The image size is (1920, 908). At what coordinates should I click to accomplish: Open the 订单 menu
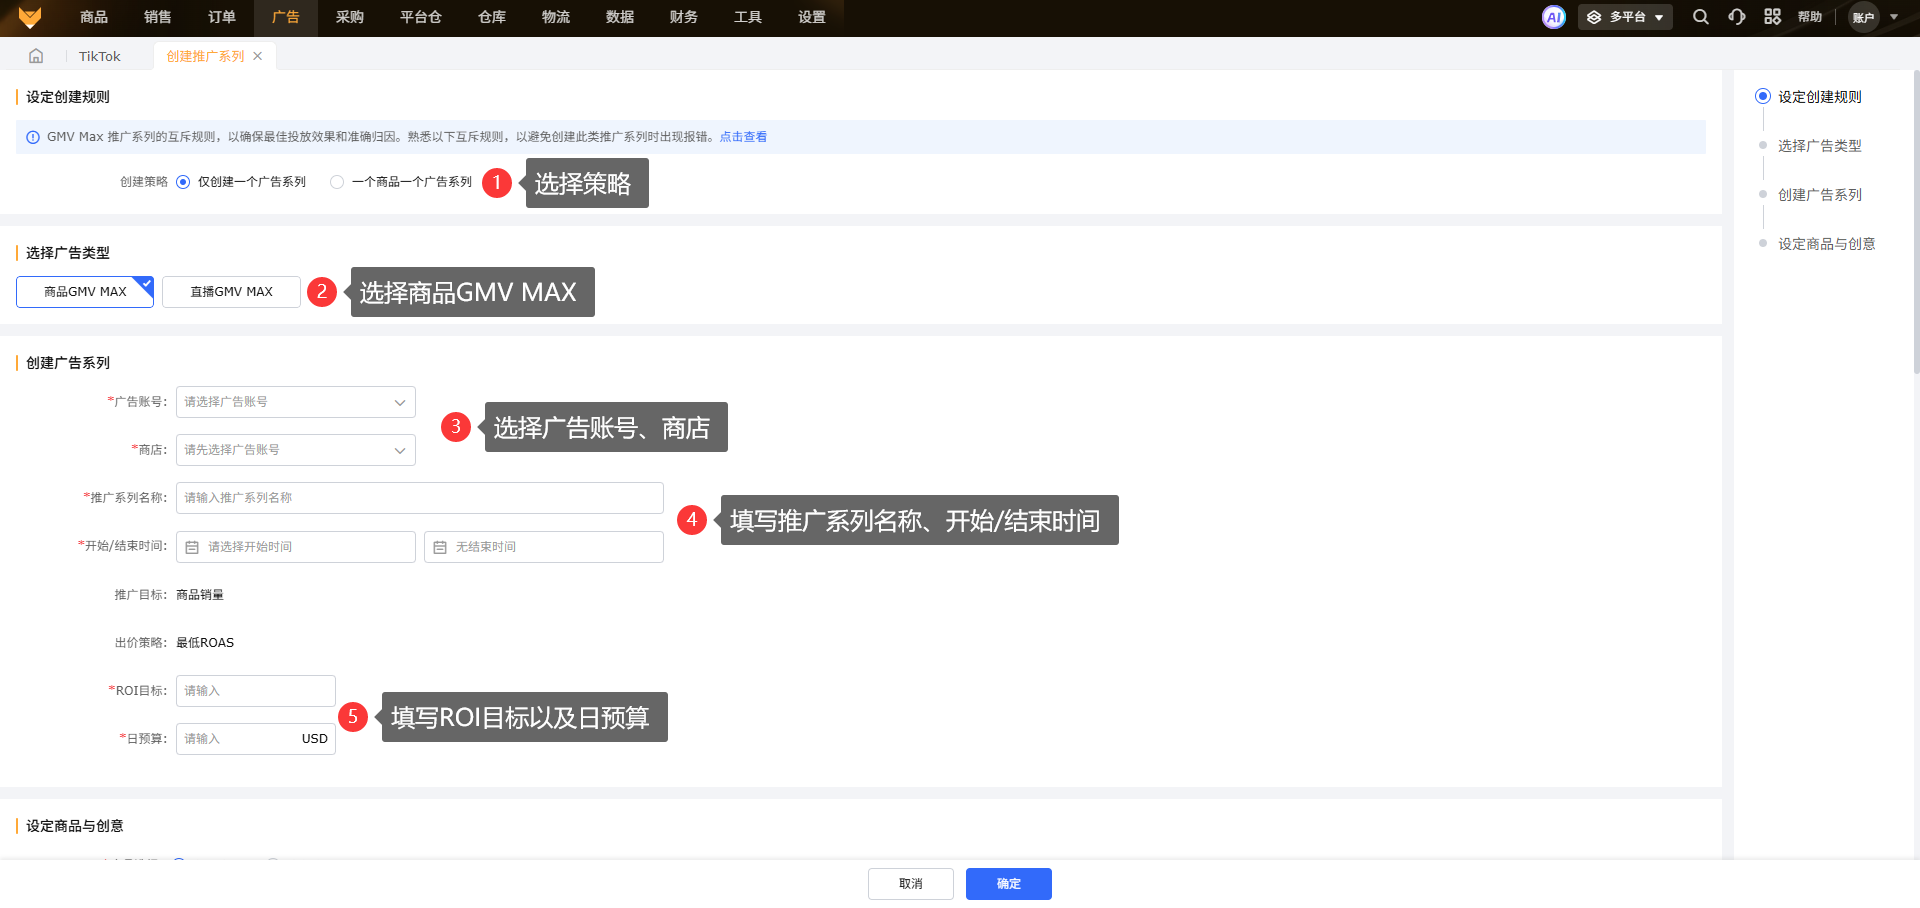[x=222, y=17]
